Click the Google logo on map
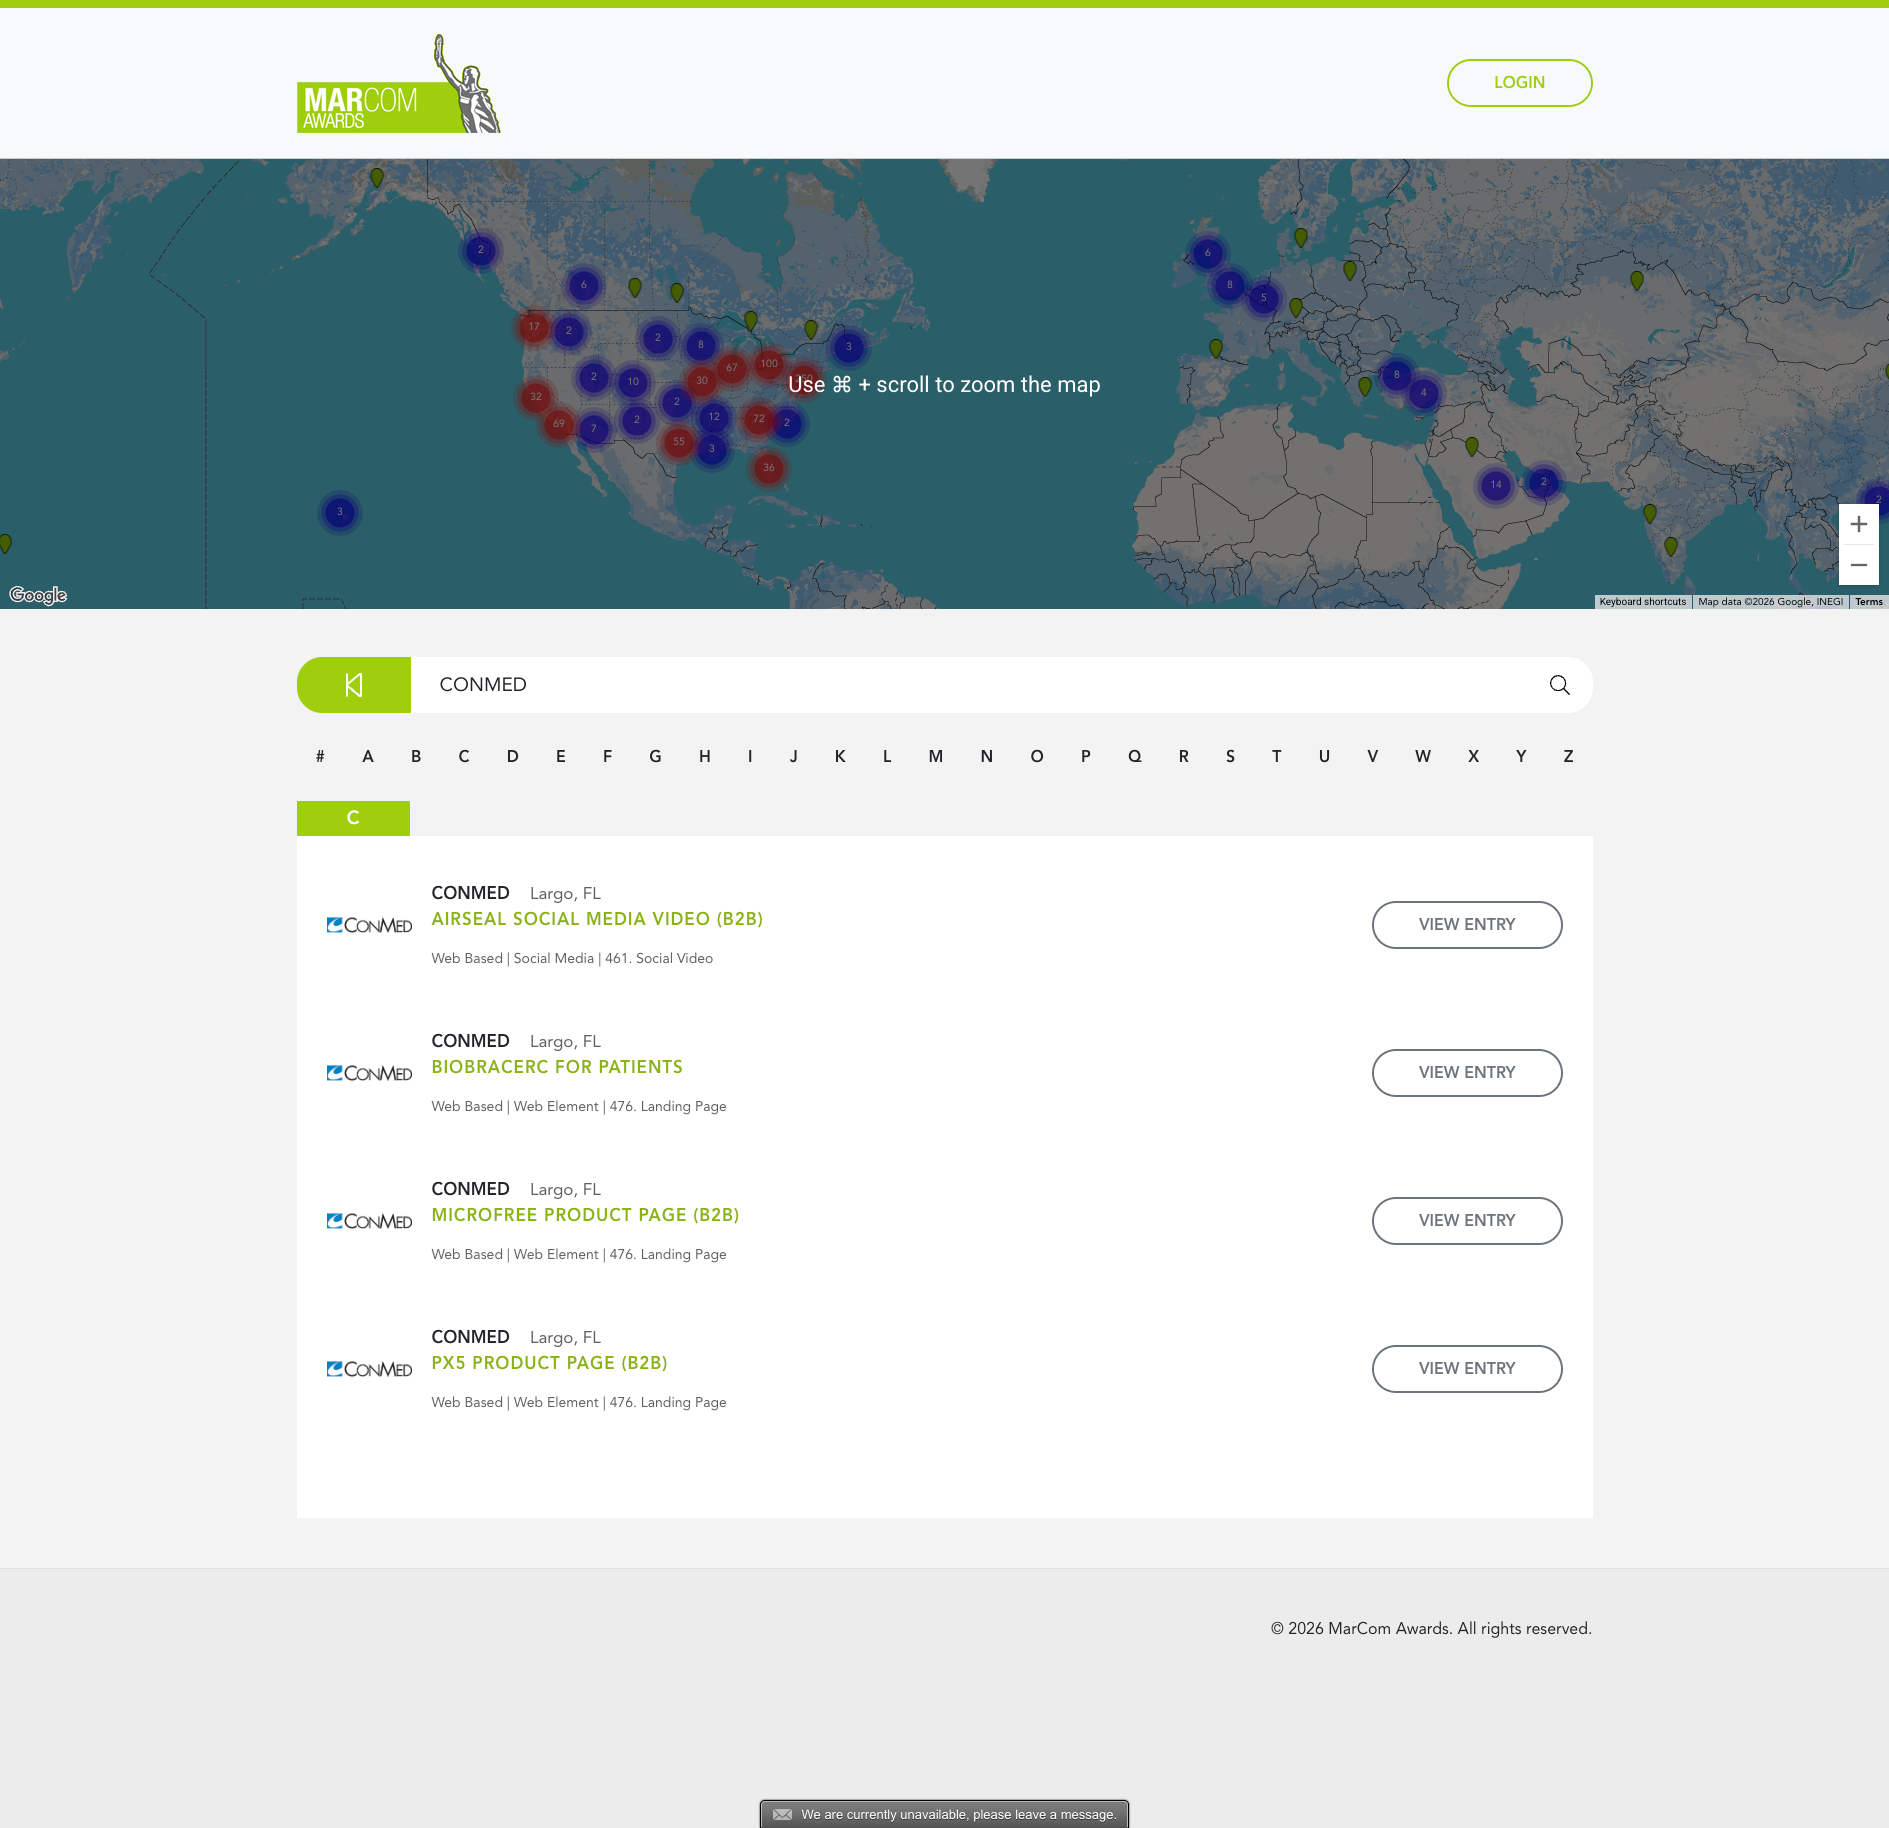The image size is (1889, 1828). point(38,595)
